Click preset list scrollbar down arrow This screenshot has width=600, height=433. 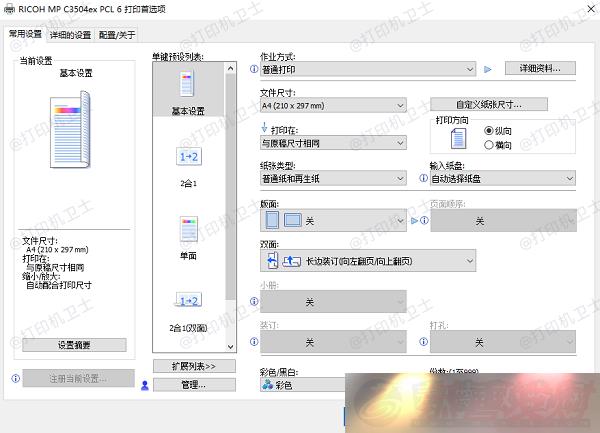pyautogui.click(x=230, y=347)
